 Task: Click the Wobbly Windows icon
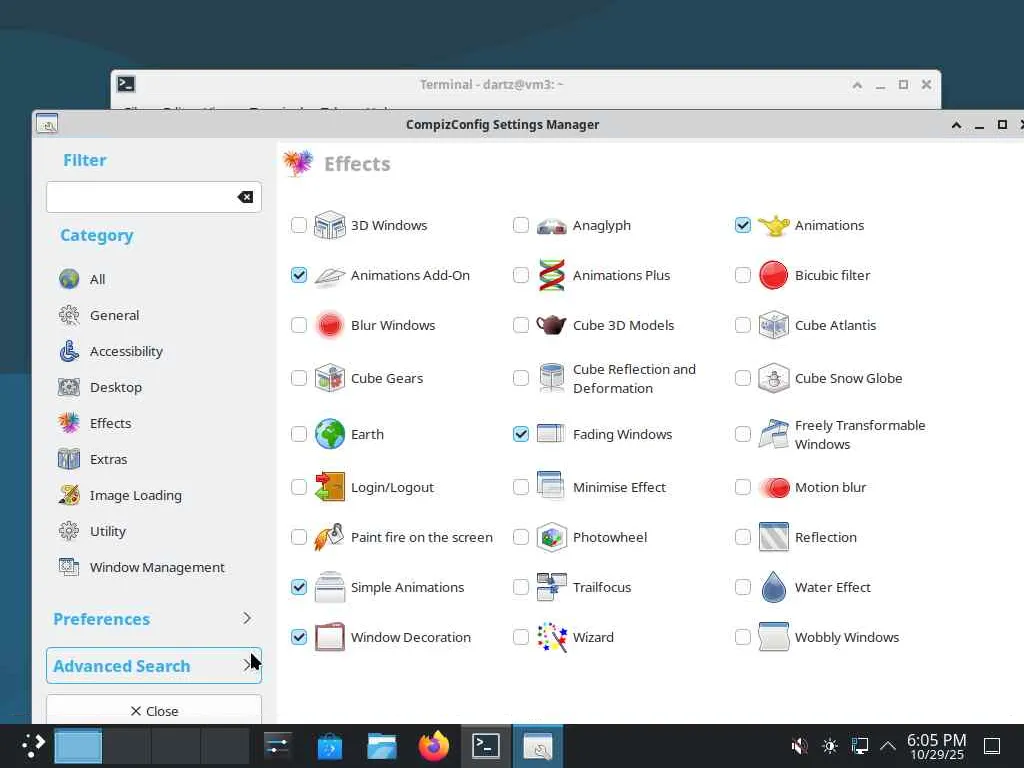coord(773,637)
